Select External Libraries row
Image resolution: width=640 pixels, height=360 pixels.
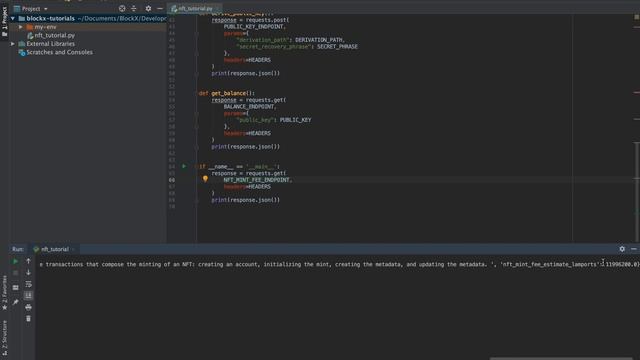point(88,44)
